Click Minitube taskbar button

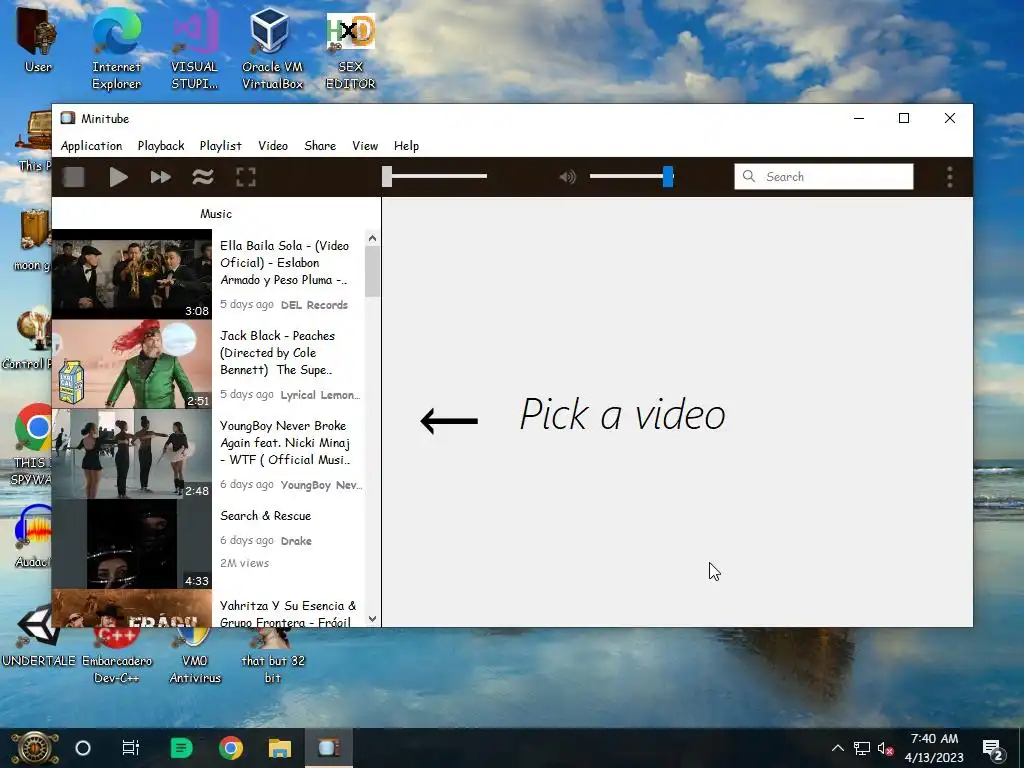tap(328, 748)
